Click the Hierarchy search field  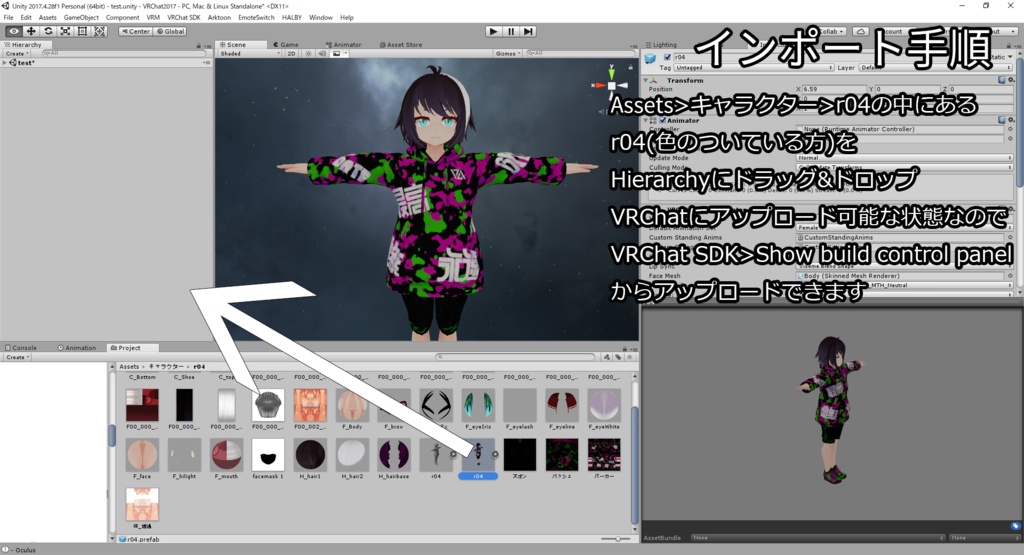124,54
